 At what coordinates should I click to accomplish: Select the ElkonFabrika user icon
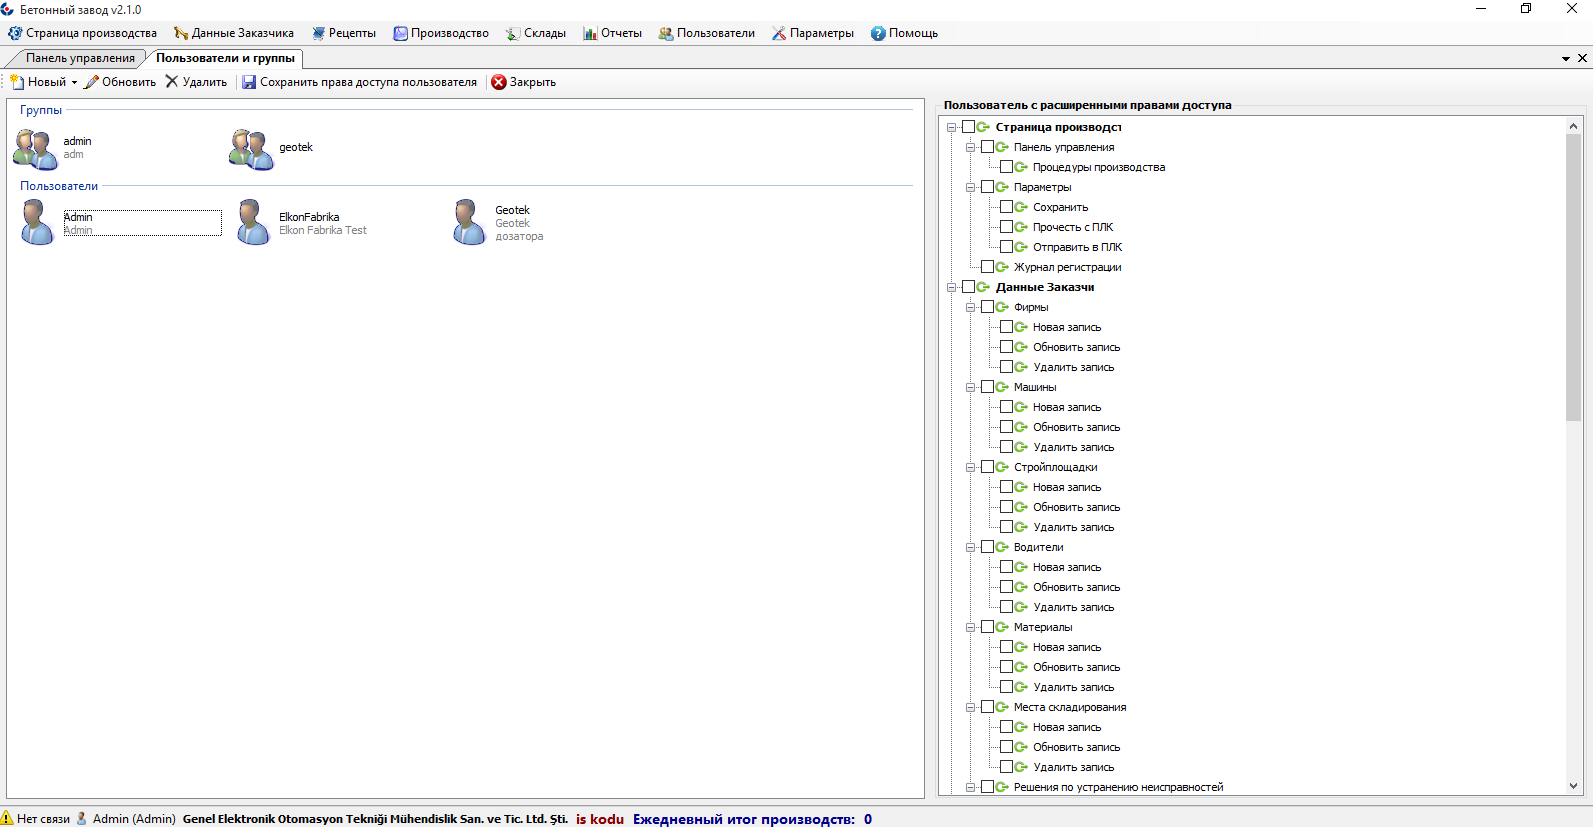click(253, 222)
